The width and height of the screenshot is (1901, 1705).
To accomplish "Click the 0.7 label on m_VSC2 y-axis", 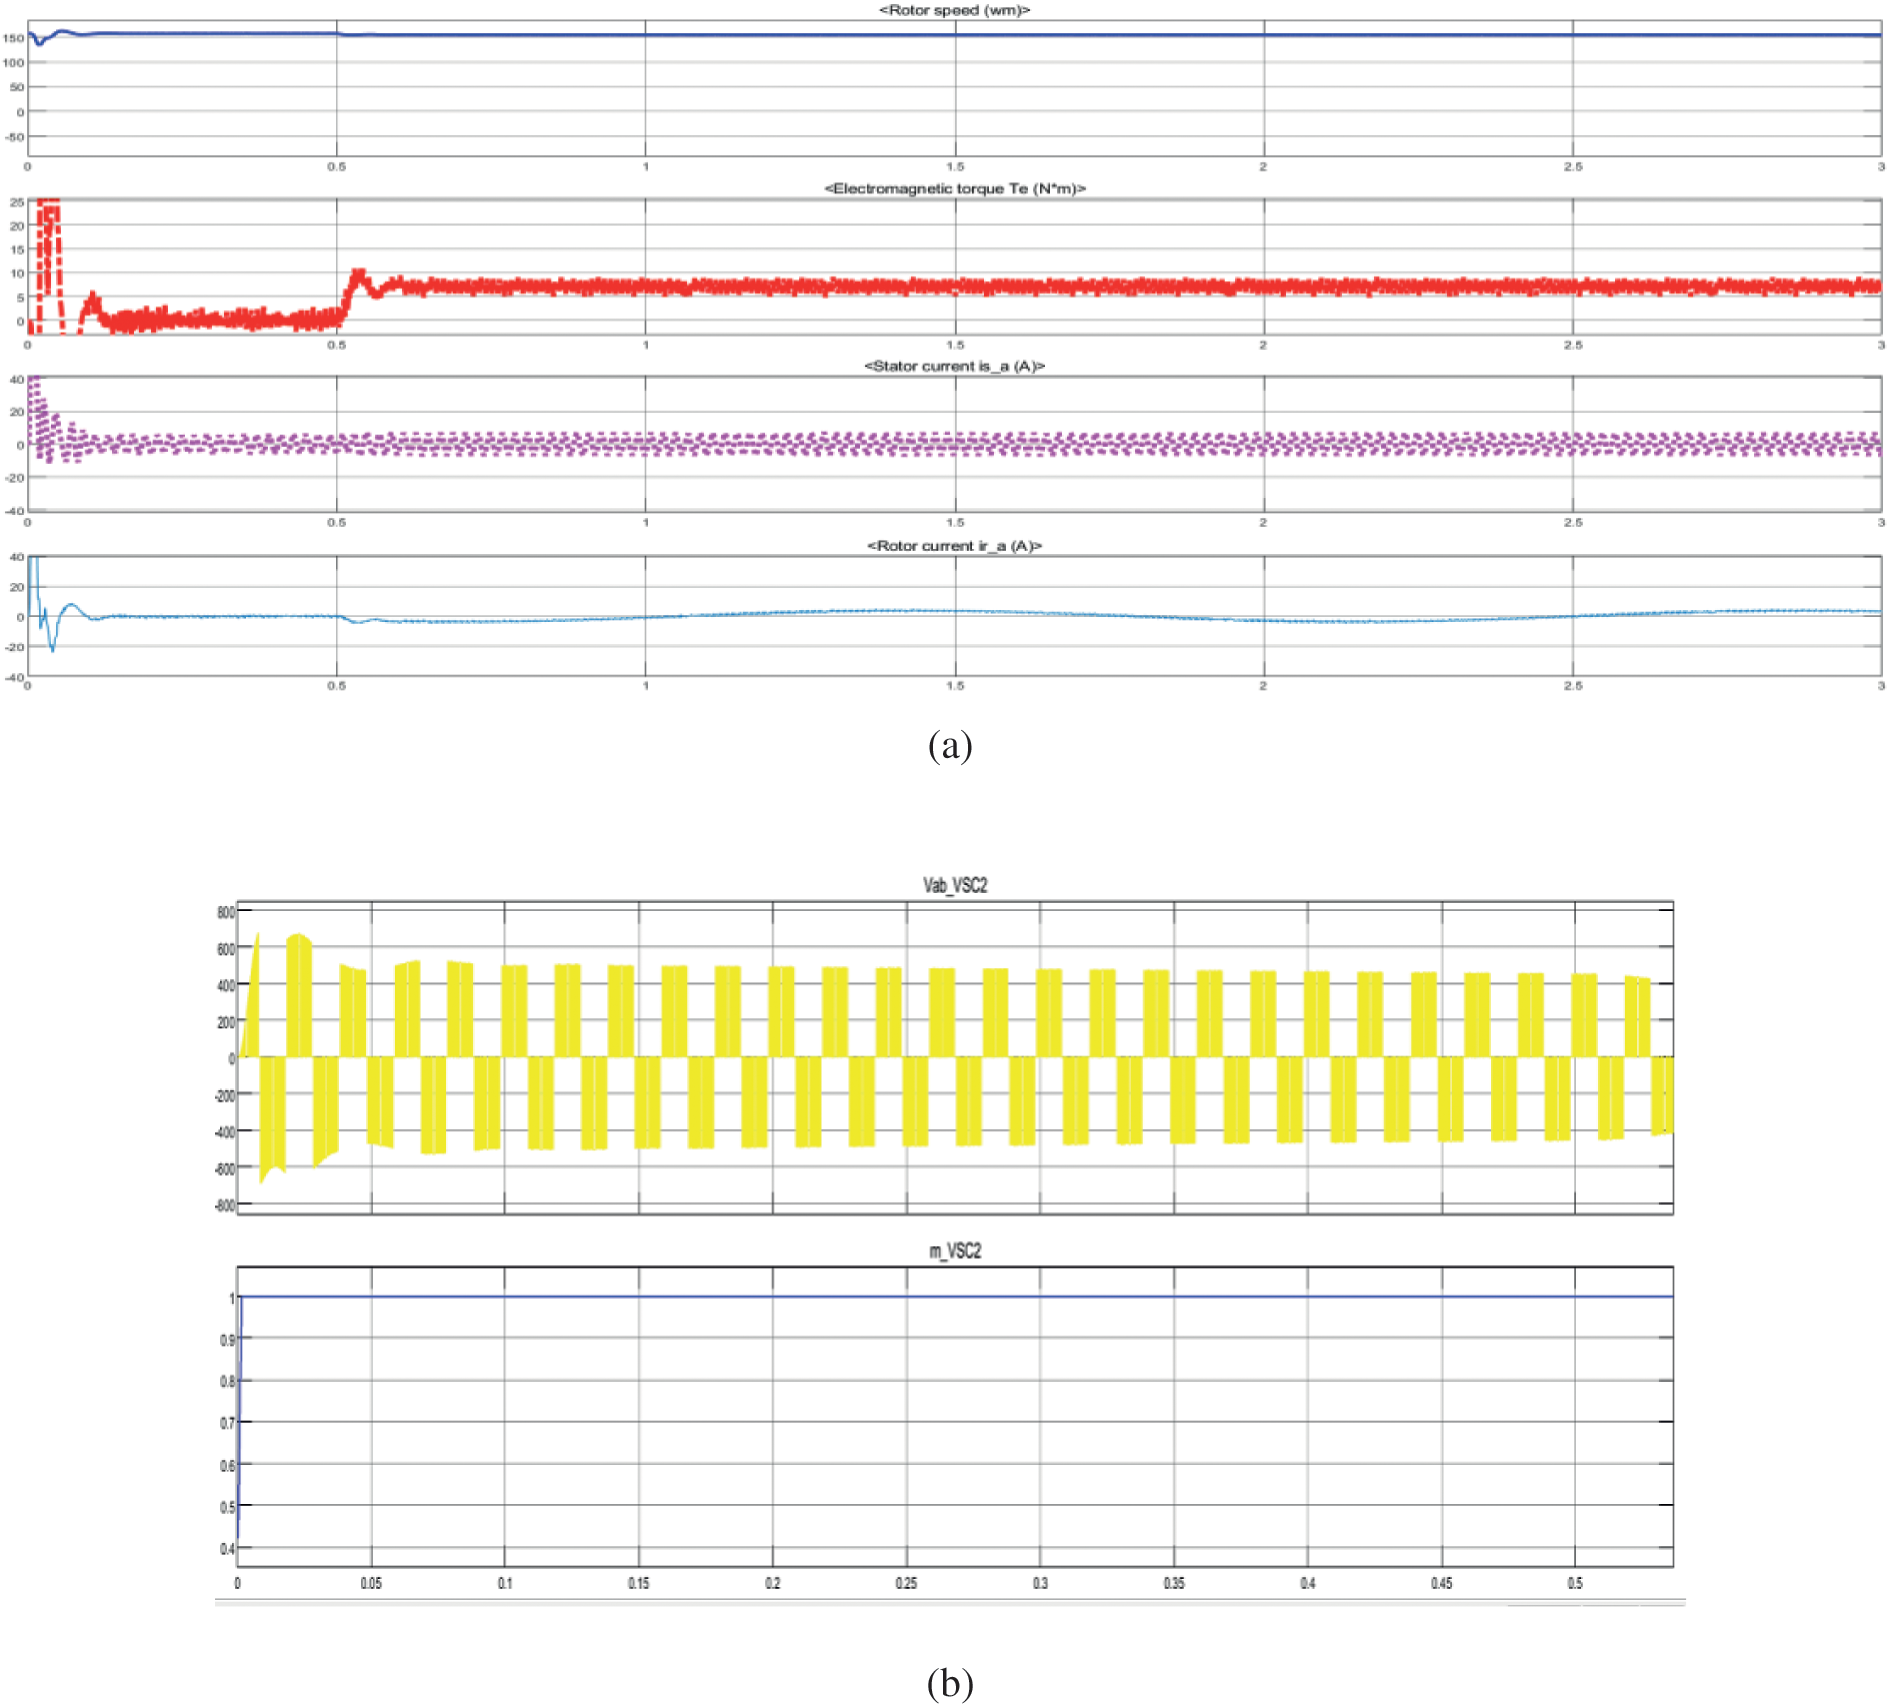I will (227, 1423).
